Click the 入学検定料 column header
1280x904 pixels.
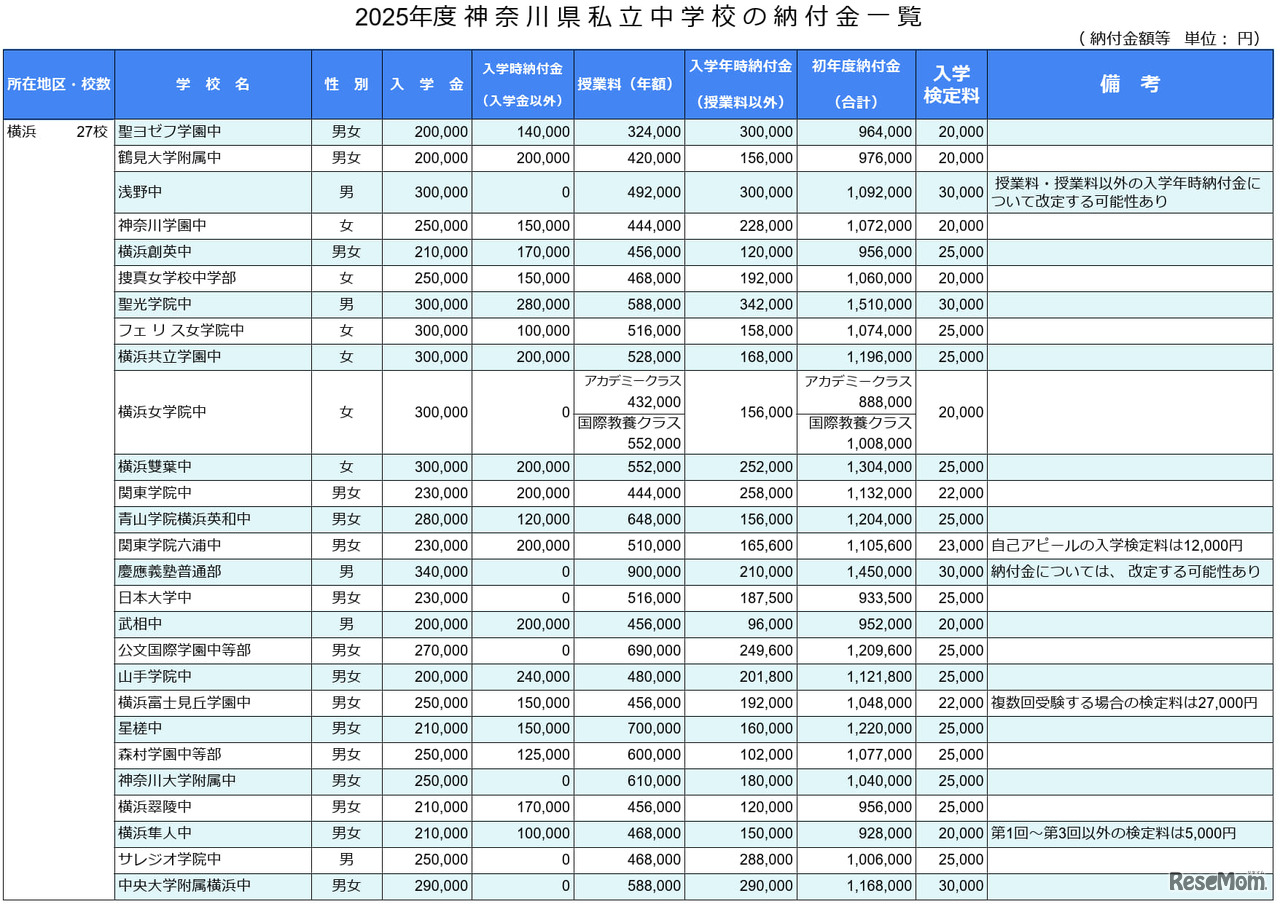coord(952,85)
